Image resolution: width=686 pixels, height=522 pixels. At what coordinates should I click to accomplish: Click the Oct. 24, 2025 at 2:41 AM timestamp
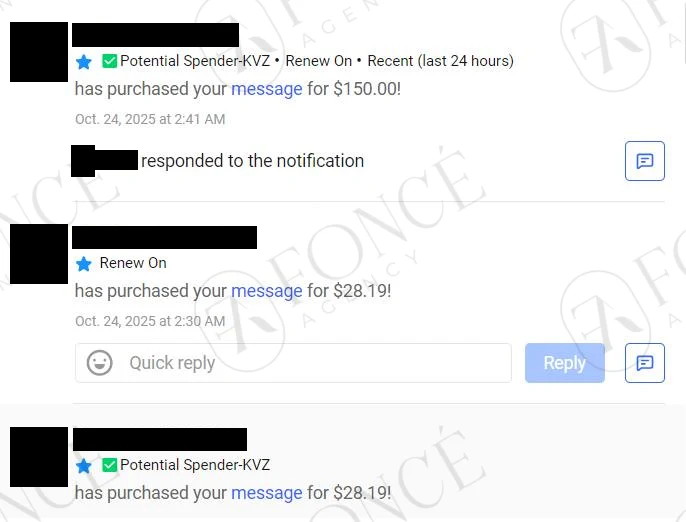(150, 119)
